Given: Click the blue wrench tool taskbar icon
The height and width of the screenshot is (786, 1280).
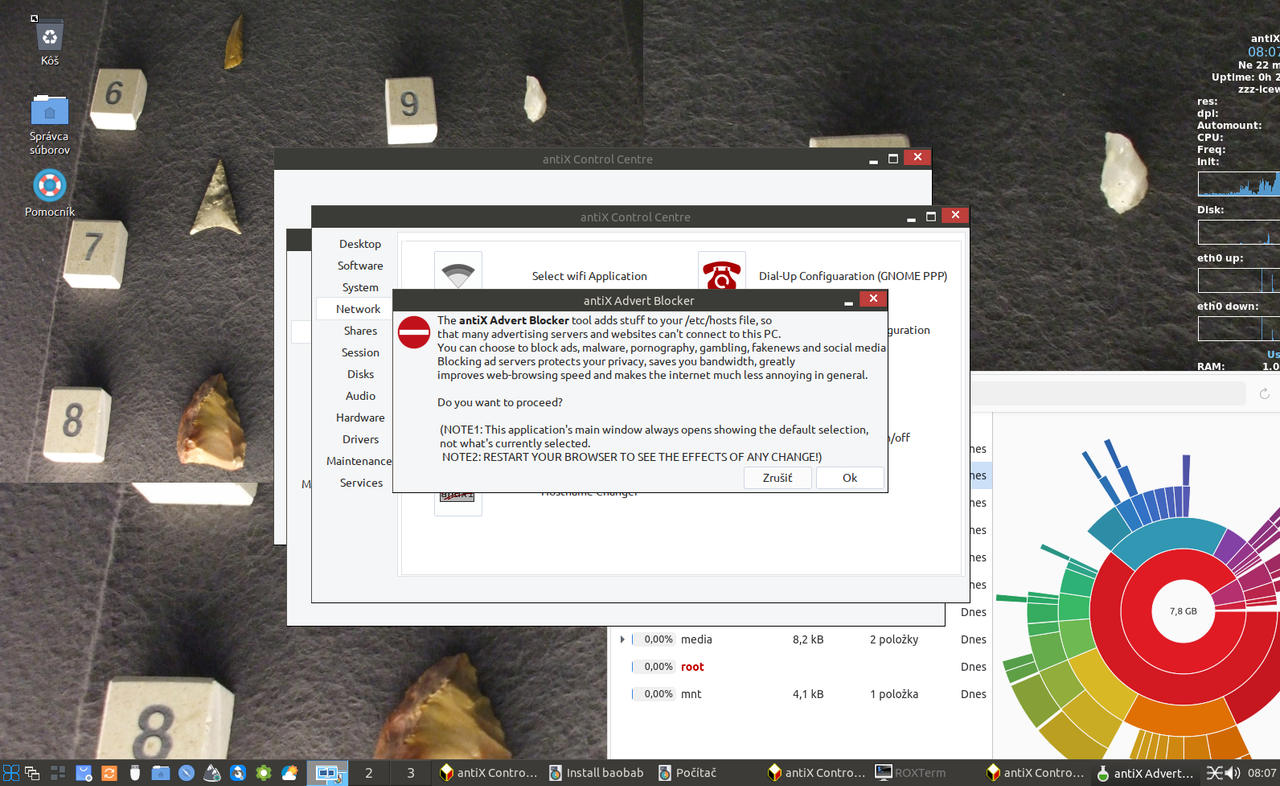Looking at the screenshot, I should (x=238, y=773).
